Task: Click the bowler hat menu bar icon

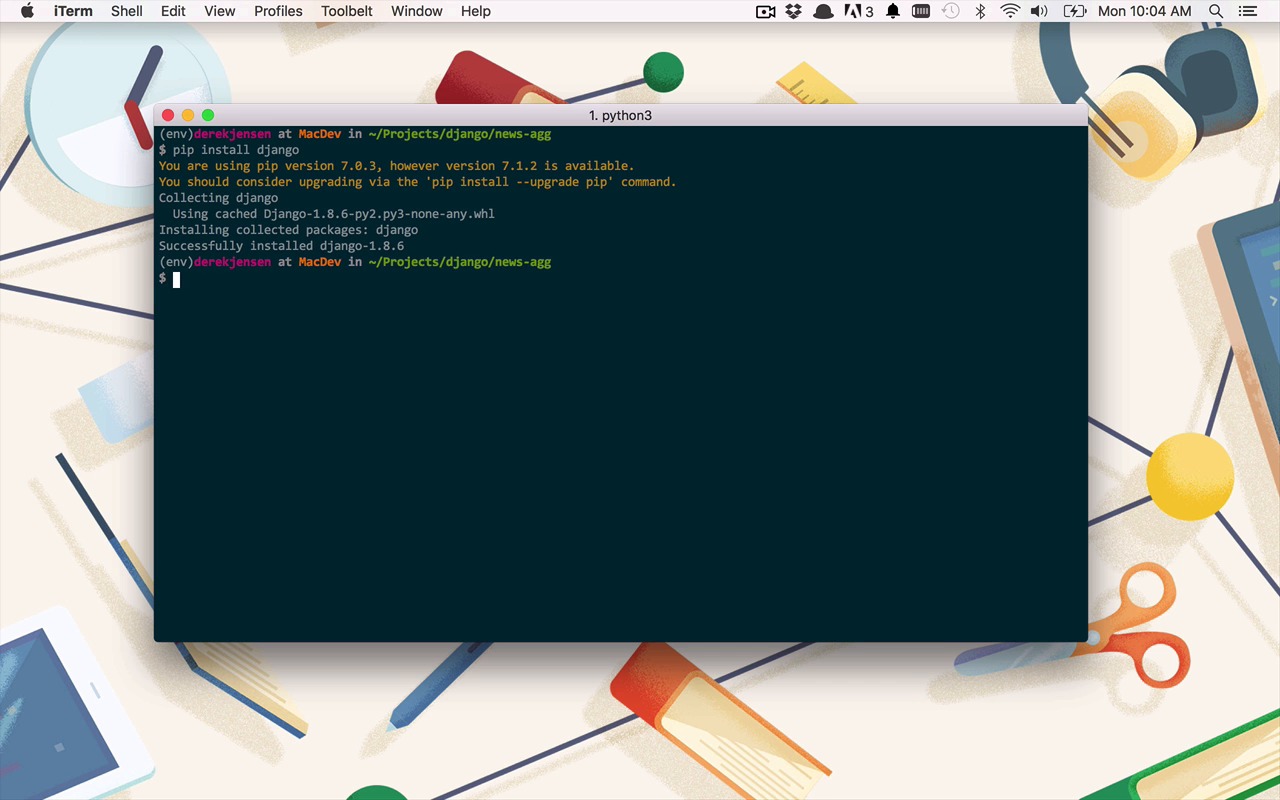Action: (x=823, y=11)
